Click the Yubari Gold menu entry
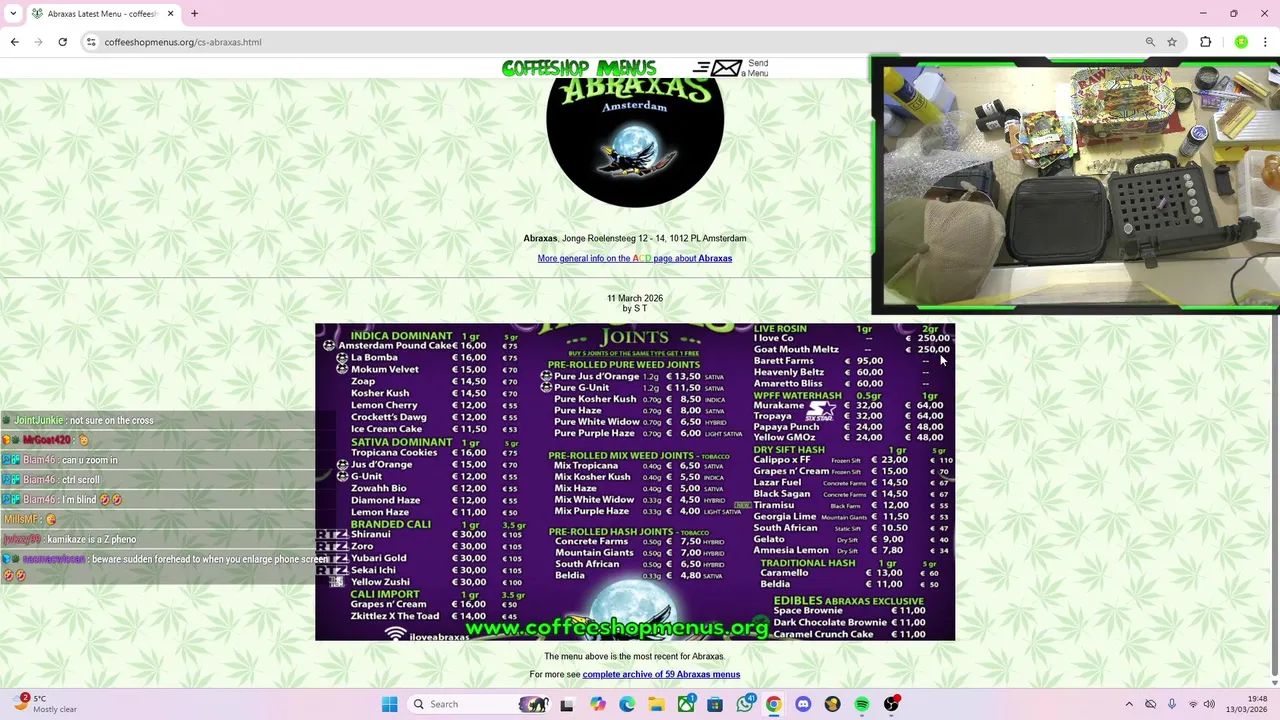 click(x=378, y=558)
